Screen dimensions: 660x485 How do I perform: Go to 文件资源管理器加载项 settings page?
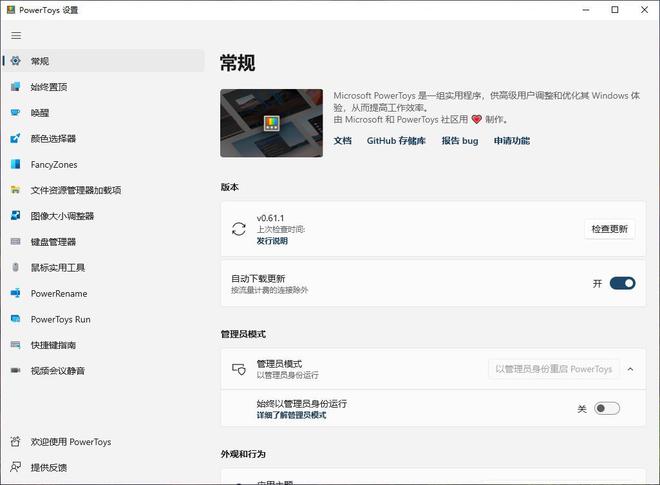click(x=104, y=190)
